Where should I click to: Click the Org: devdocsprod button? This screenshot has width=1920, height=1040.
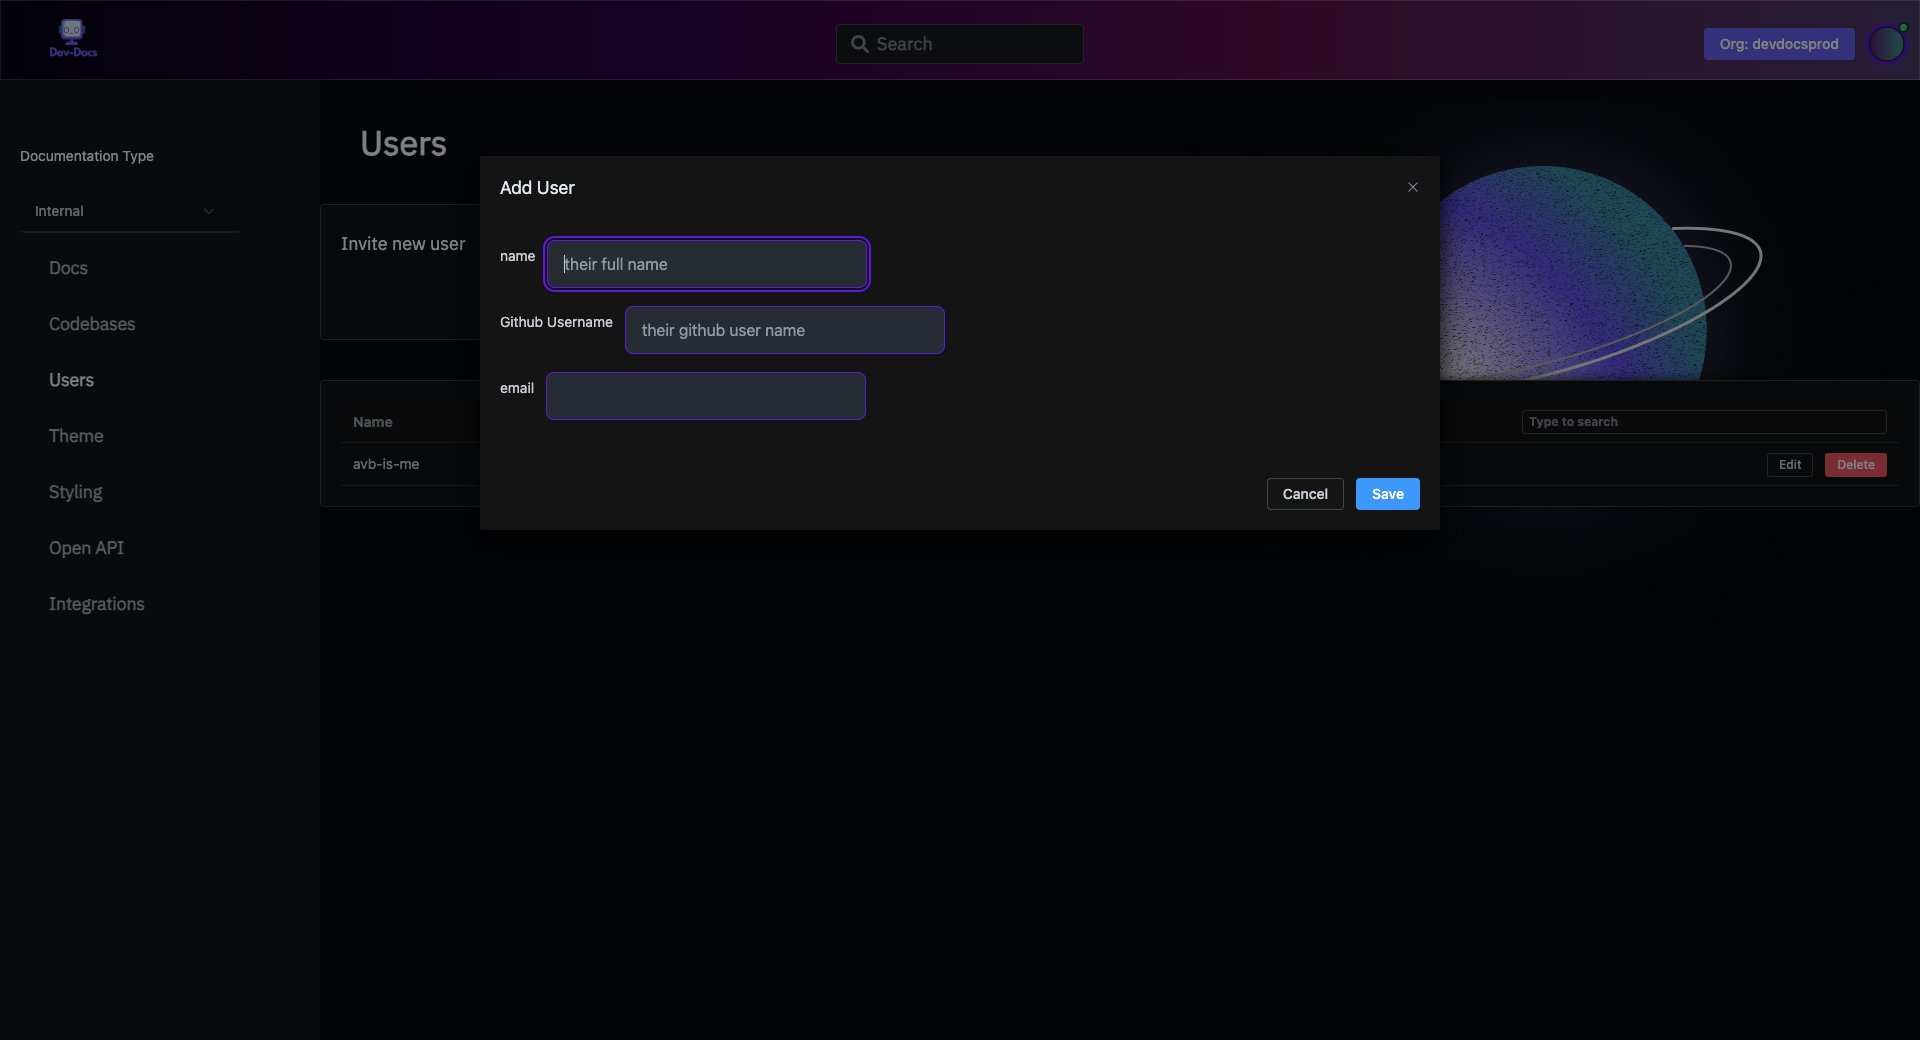point(1778,44)
